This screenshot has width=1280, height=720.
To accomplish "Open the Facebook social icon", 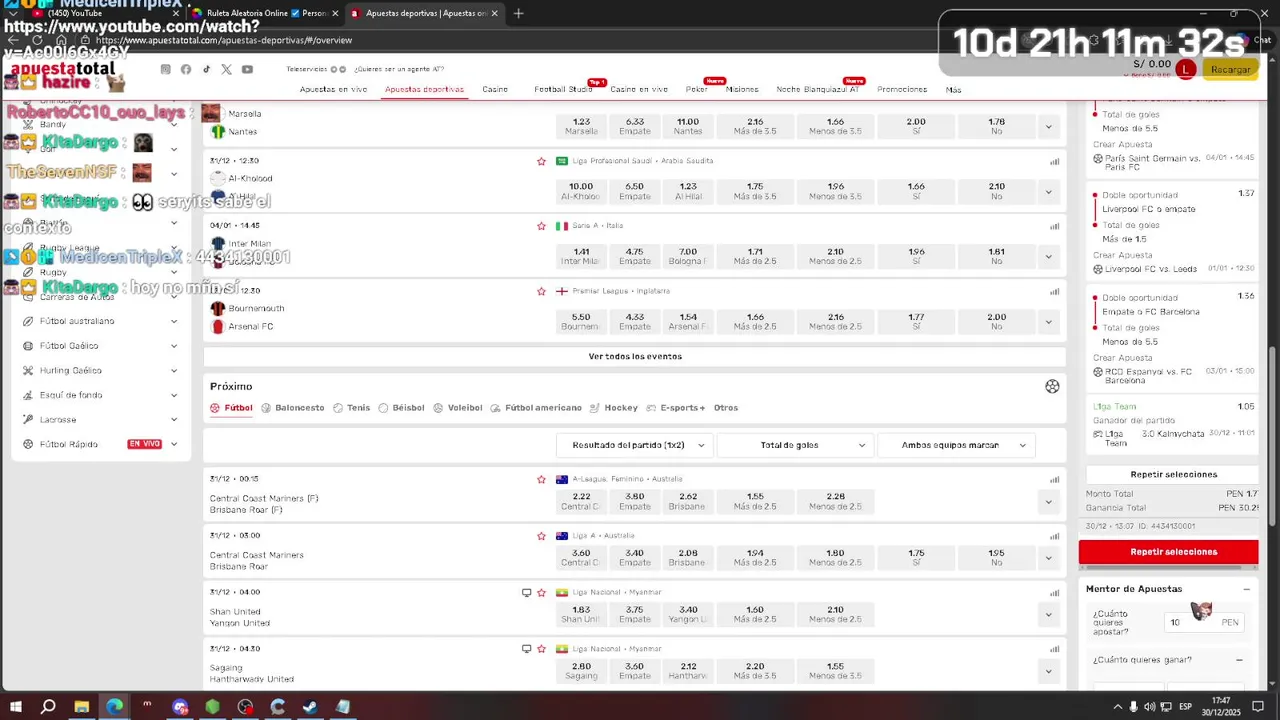I will point(186,69).
